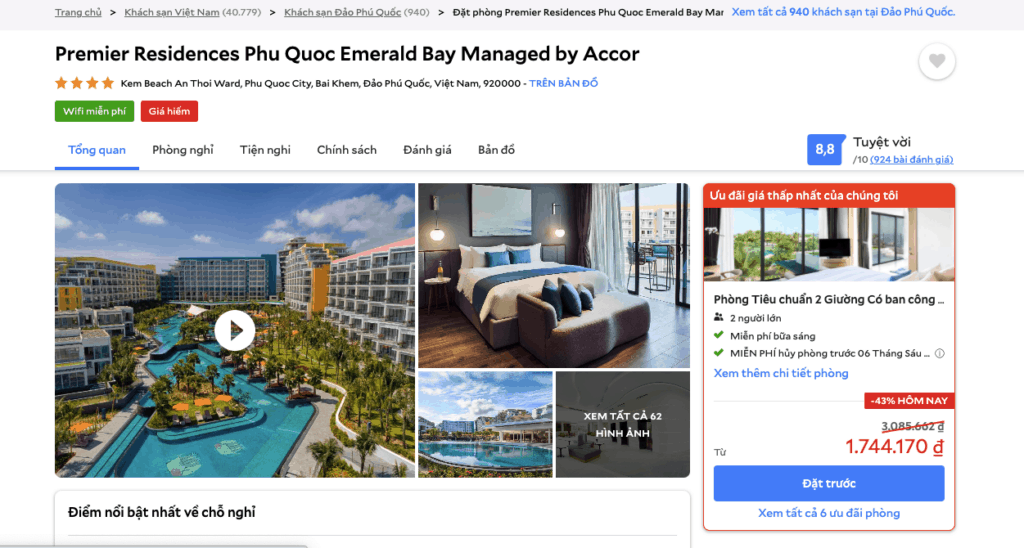Viewport: 1024px width, 548px height.
Task: Open the Chính sách tab
Action: tap(347, 150)
